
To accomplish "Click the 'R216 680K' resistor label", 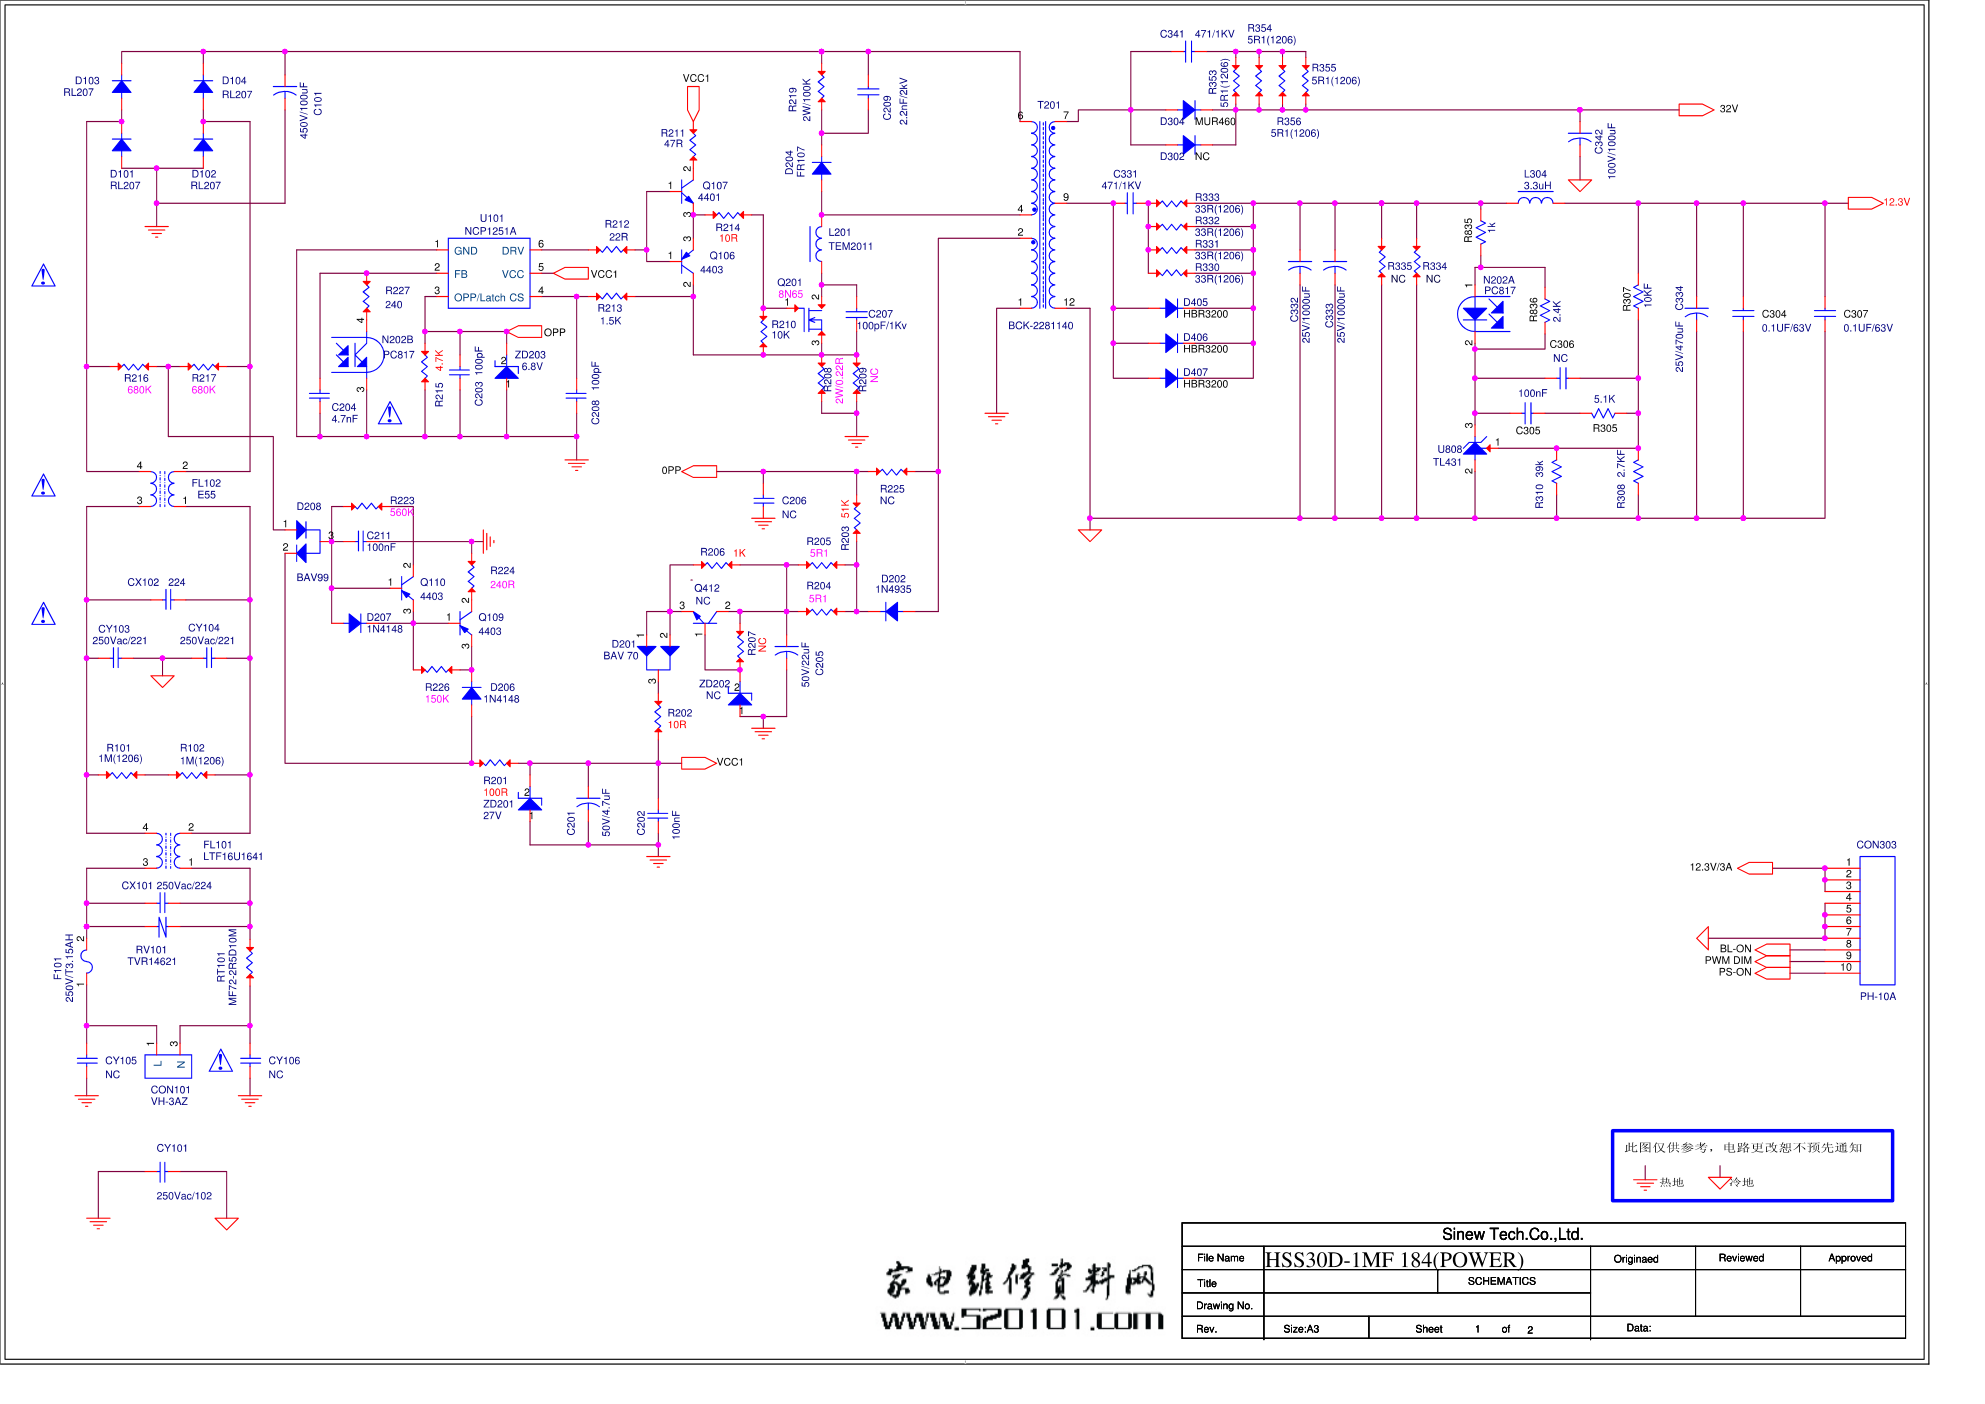I will coord(138,384).
